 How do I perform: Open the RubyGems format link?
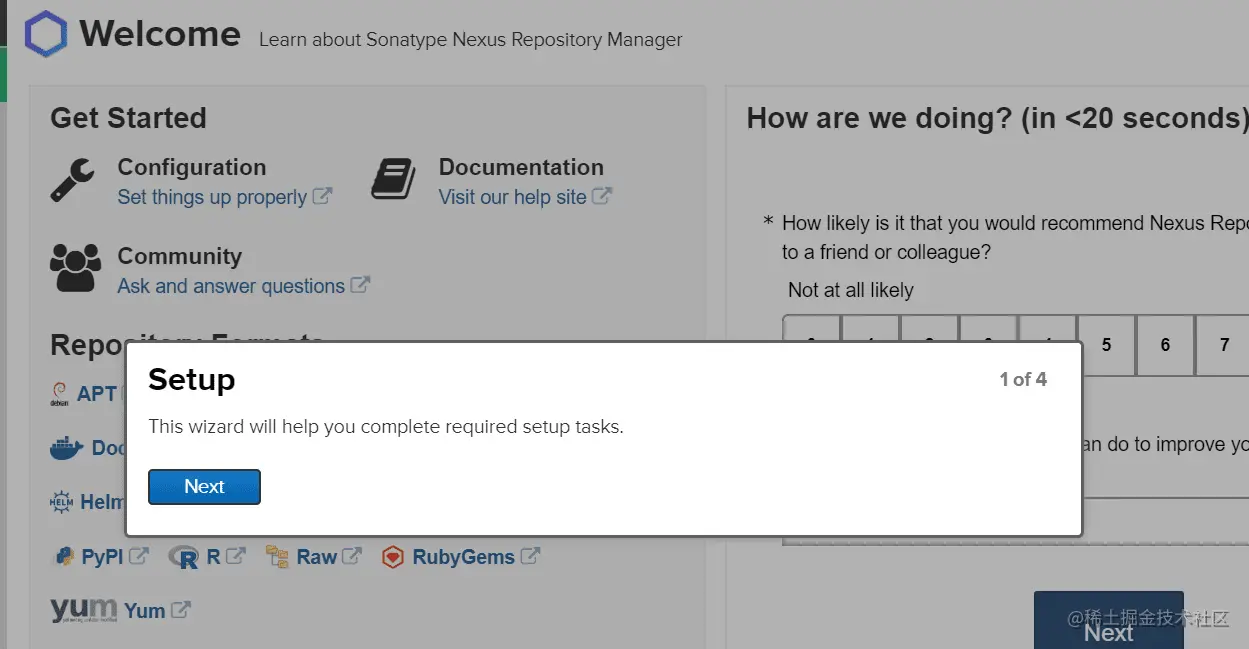click(x=463, y=557)
